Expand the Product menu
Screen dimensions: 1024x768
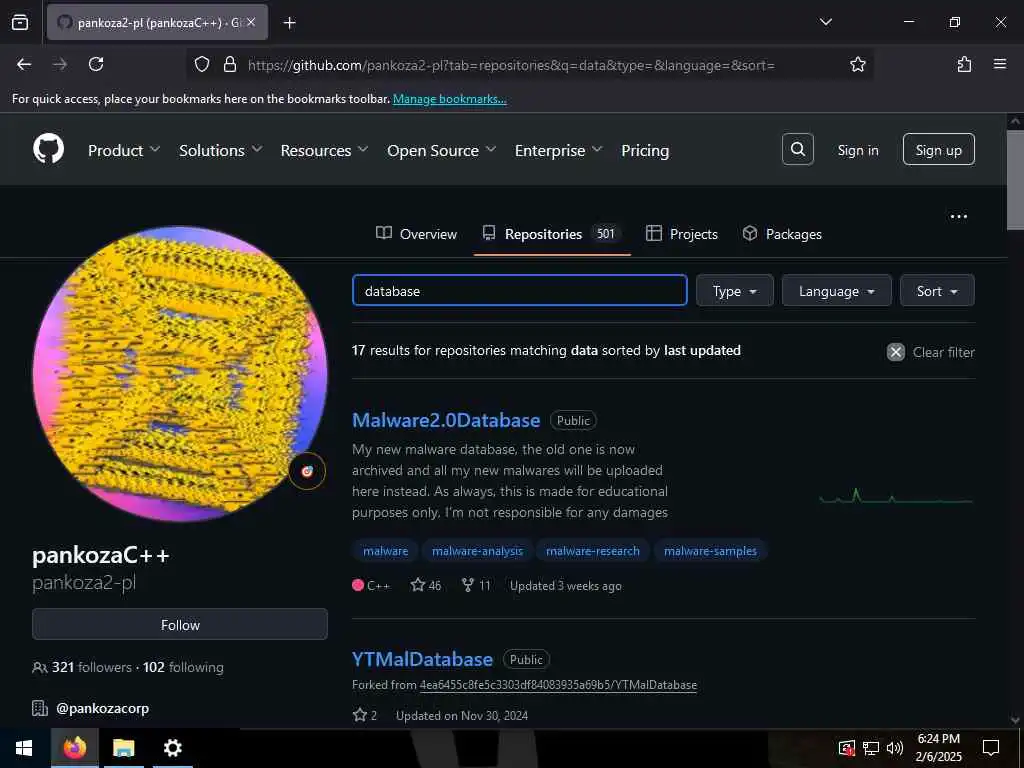point(124,150)
